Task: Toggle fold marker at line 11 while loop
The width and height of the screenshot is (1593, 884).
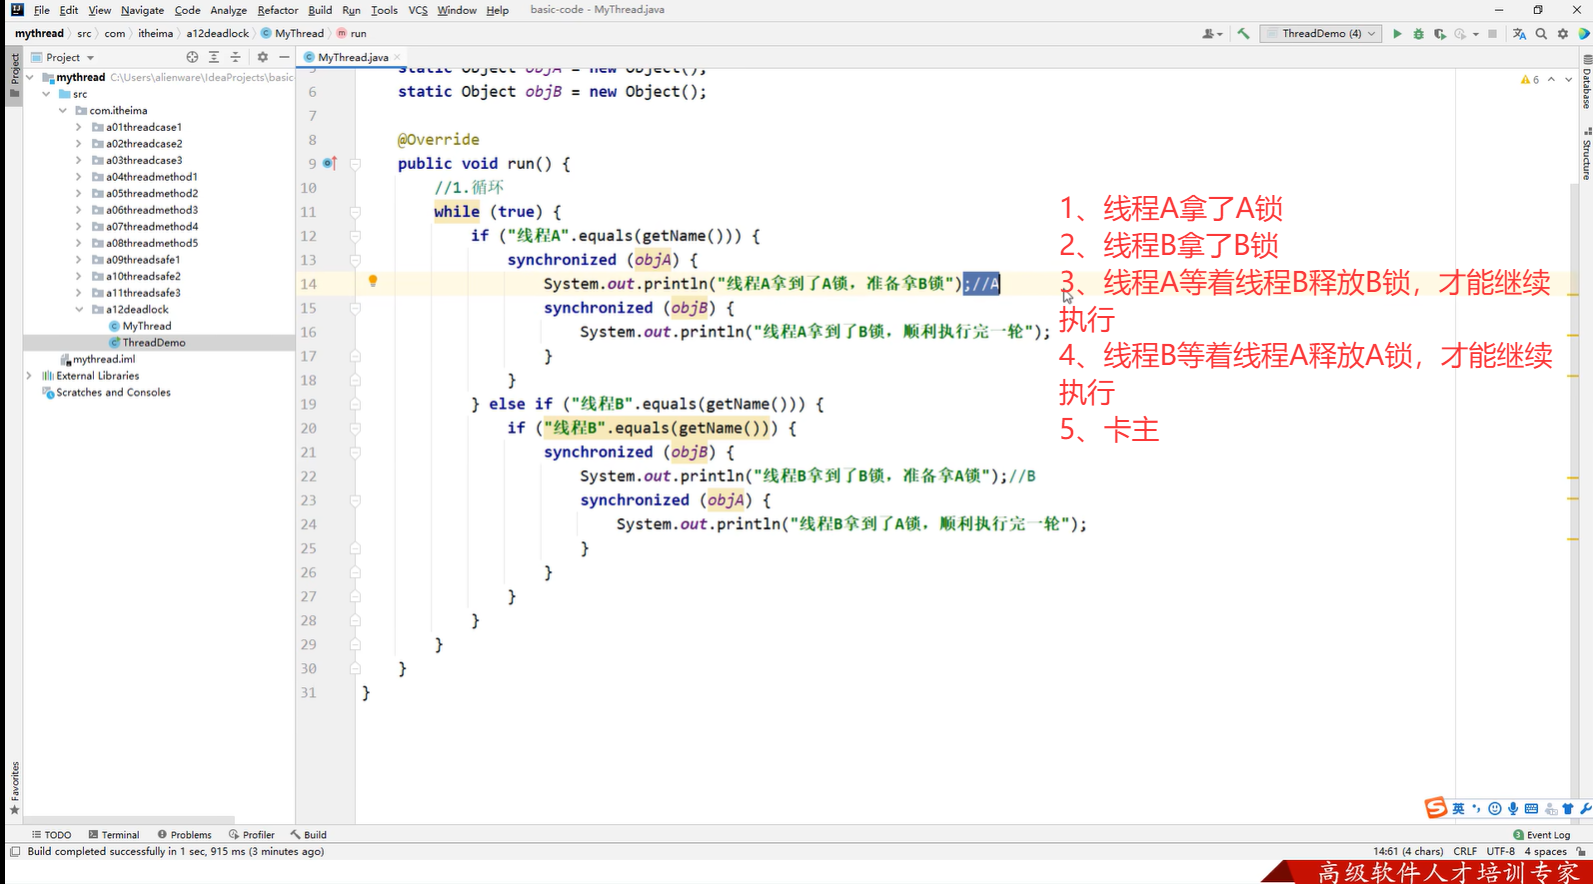Action: (x=355, y=212)
